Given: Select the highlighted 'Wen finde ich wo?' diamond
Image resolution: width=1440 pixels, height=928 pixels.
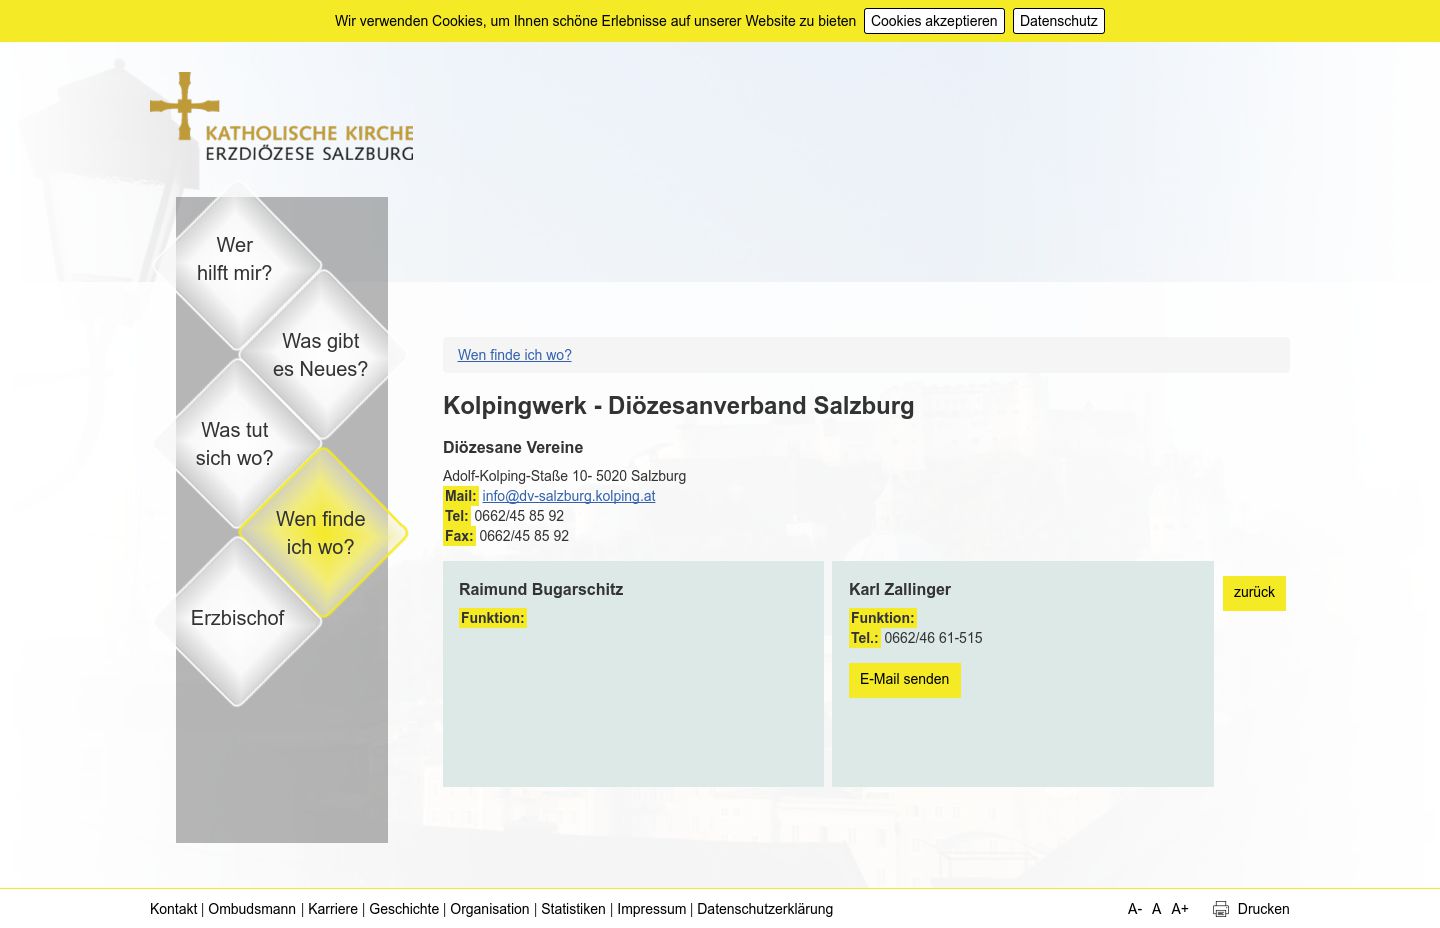Looking at the screenshot, I should point(322,533).
